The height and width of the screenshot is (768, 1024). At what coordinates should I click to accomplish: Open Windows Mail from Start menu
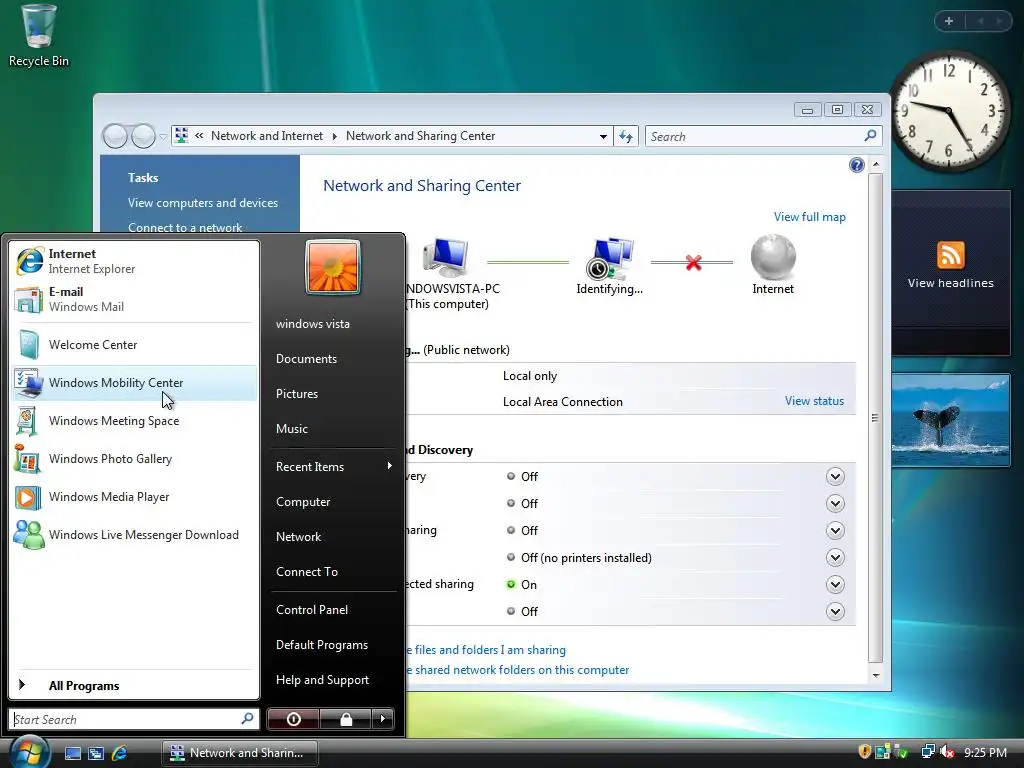pyautogui.click(x=134, y=299)
